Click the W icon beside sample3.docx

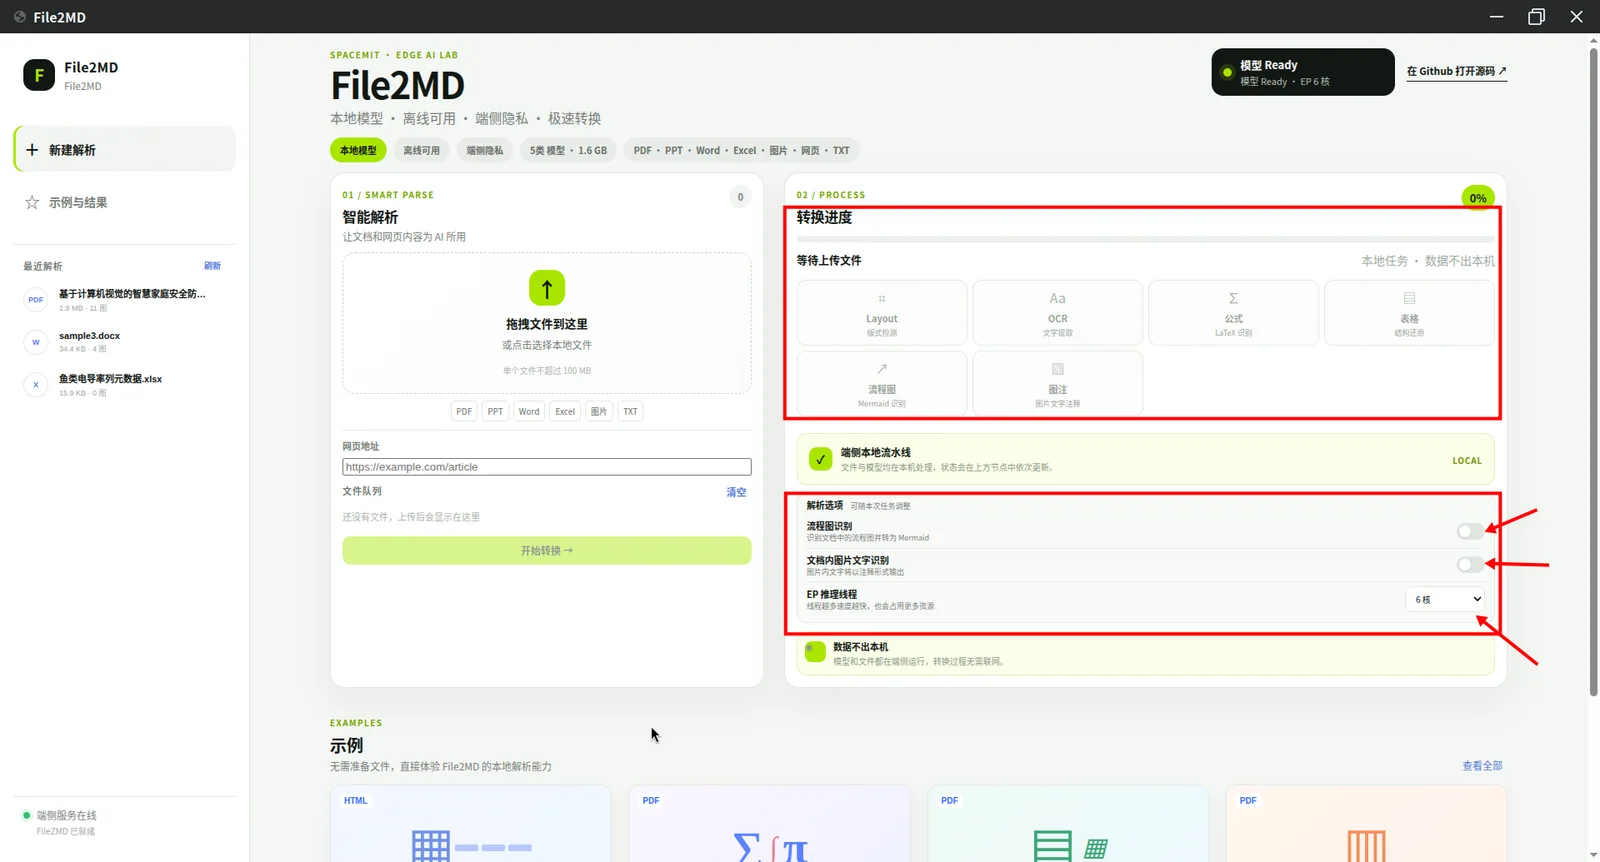click(x=36, y=342)
